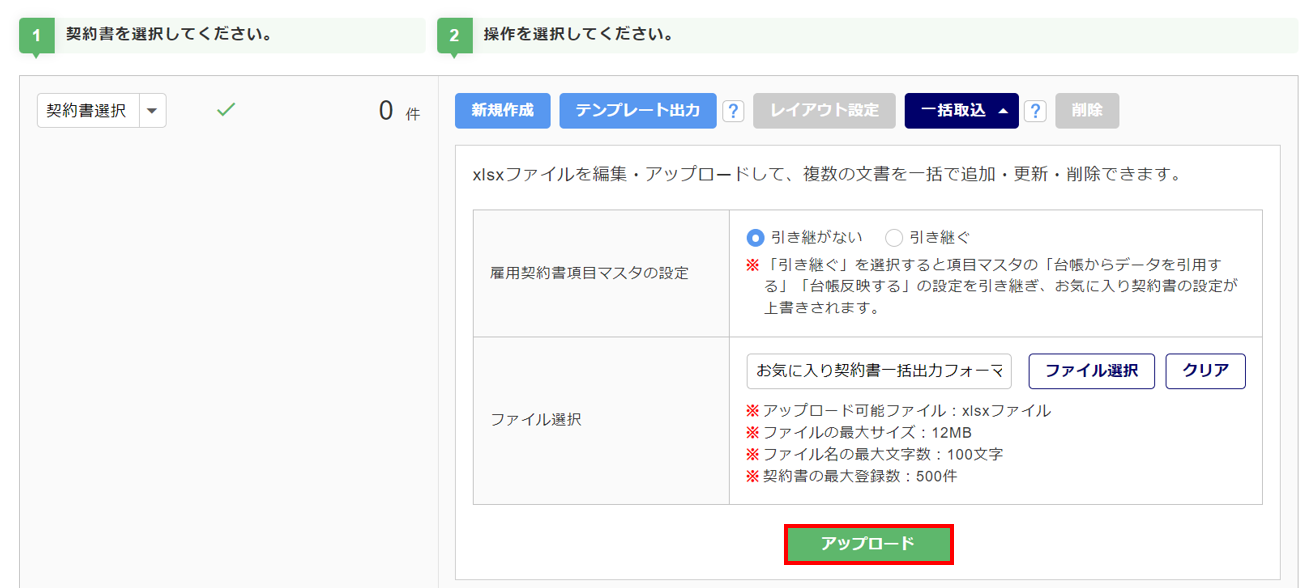Select the 引き継がない radio option

pyautogui.click(x=756, y=237)
